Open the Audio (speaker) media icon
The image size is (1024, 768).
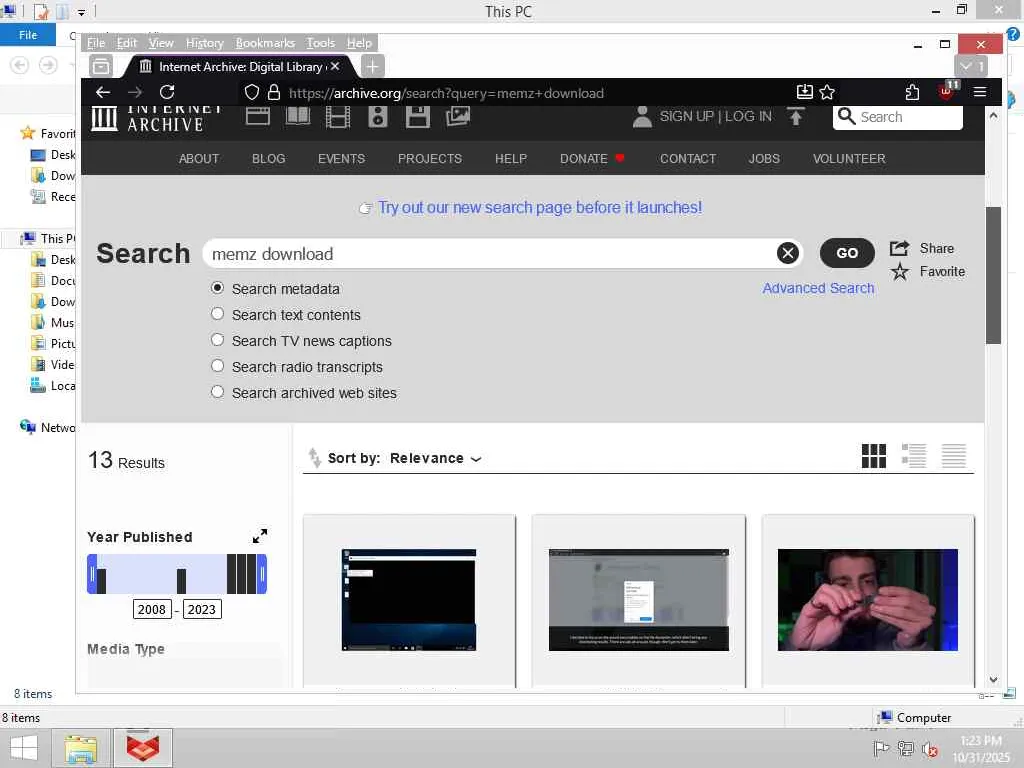377,117
